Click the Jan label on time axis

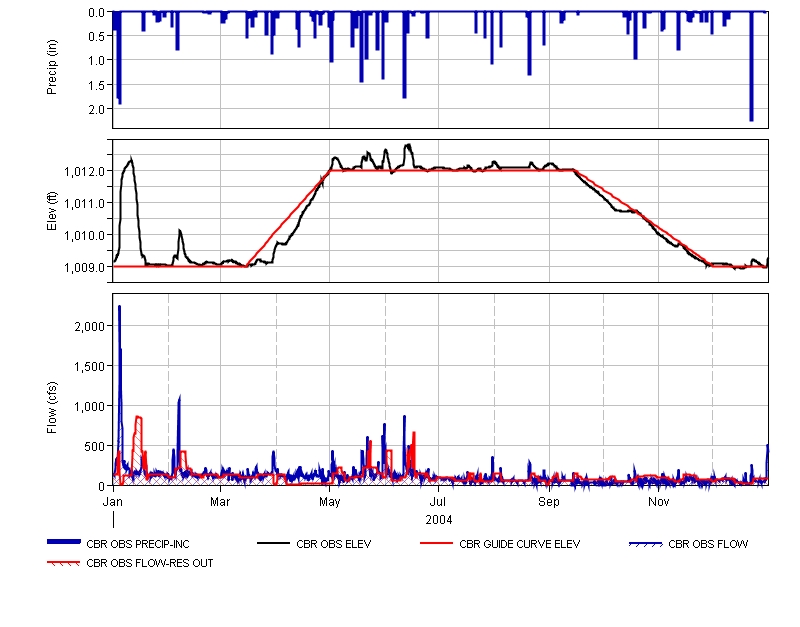112,502
